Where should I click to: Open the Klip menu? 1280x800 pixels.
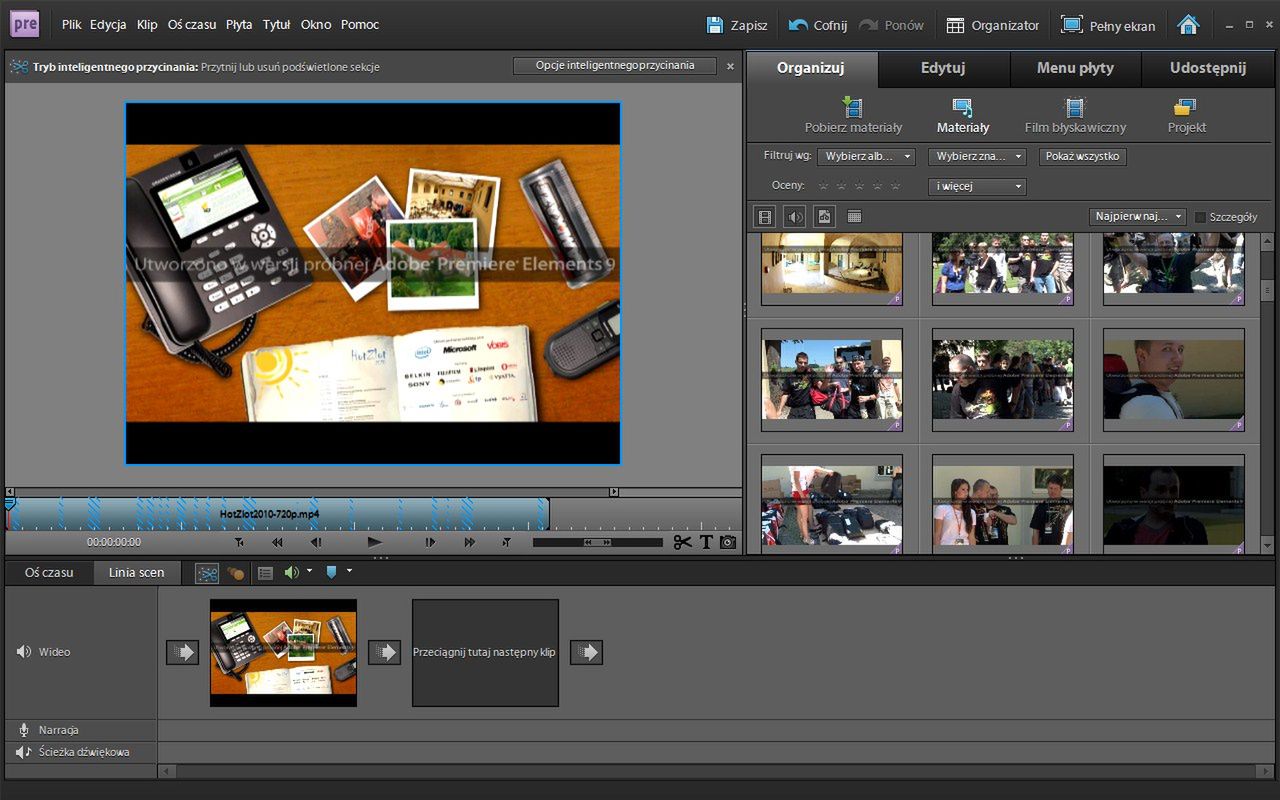click(x=147, y=25)
